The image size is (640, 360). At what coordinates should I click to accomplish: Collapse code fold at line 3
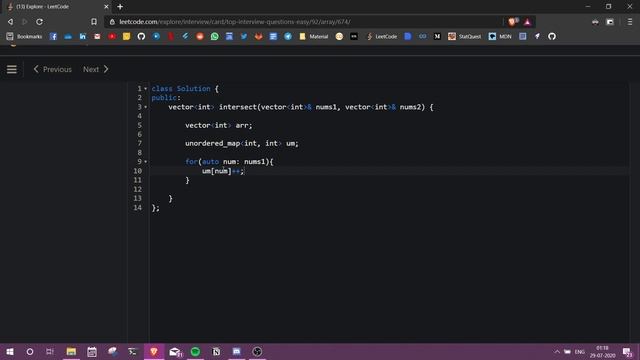point(145,107)
